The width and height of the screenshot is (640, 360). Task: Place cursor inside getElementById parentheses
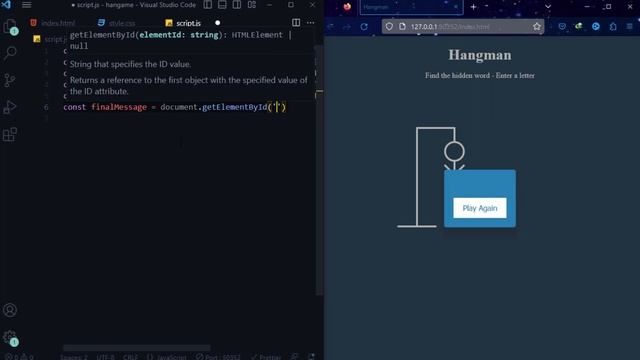coord(277,107)
